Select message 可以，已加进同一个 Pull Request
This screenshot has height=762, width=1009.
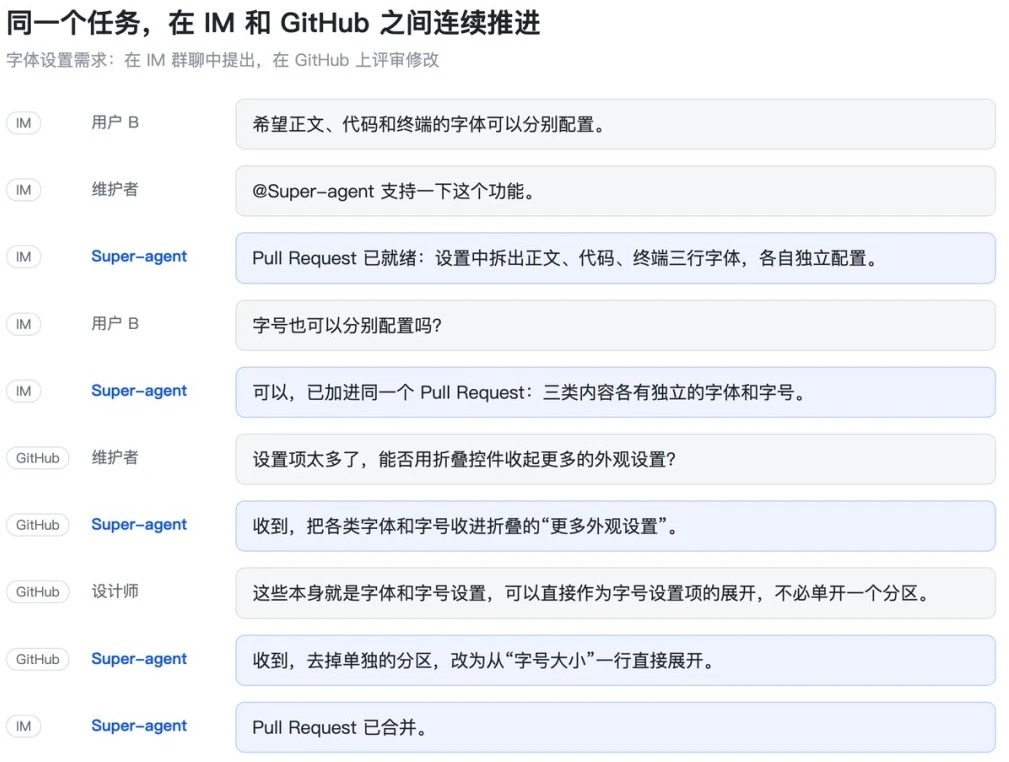click(615, 392)
